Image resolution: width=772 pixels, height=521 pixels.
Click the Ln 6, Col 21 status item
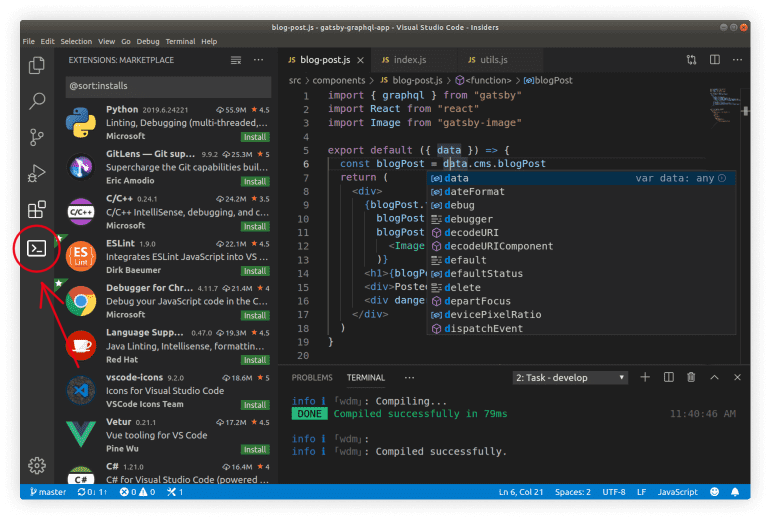[521, 492]
